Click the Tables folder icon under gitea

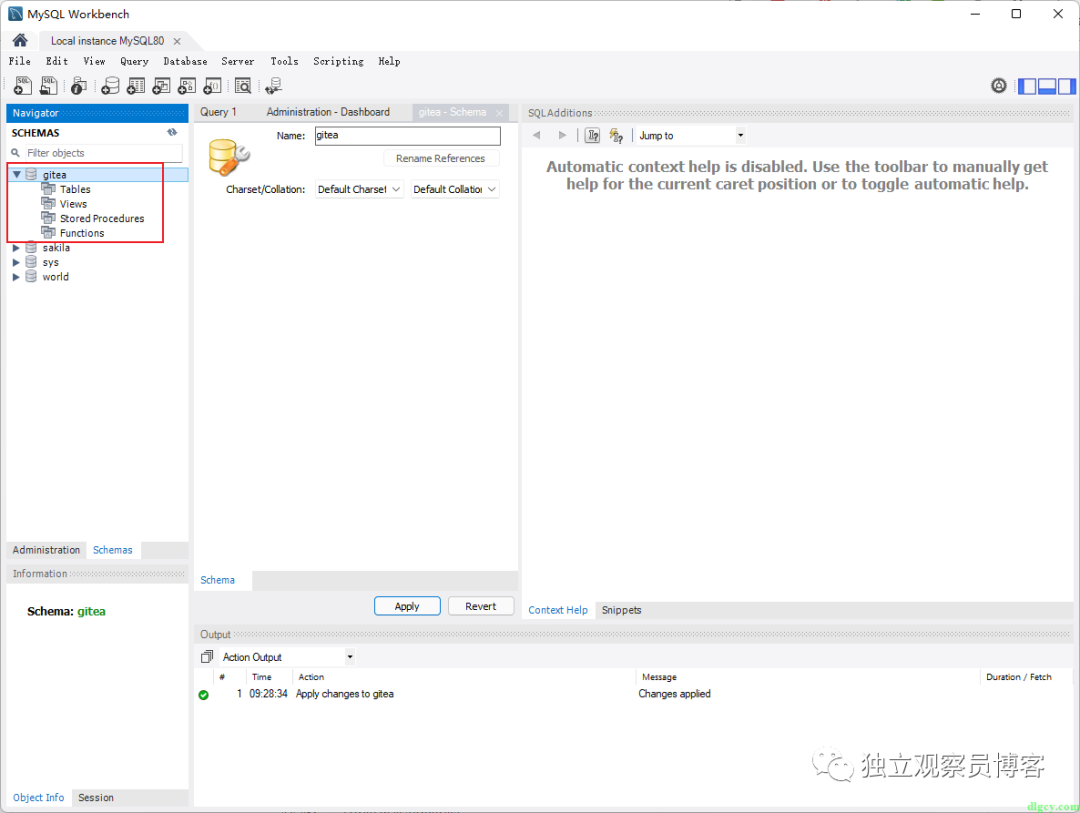click(48, 188)
